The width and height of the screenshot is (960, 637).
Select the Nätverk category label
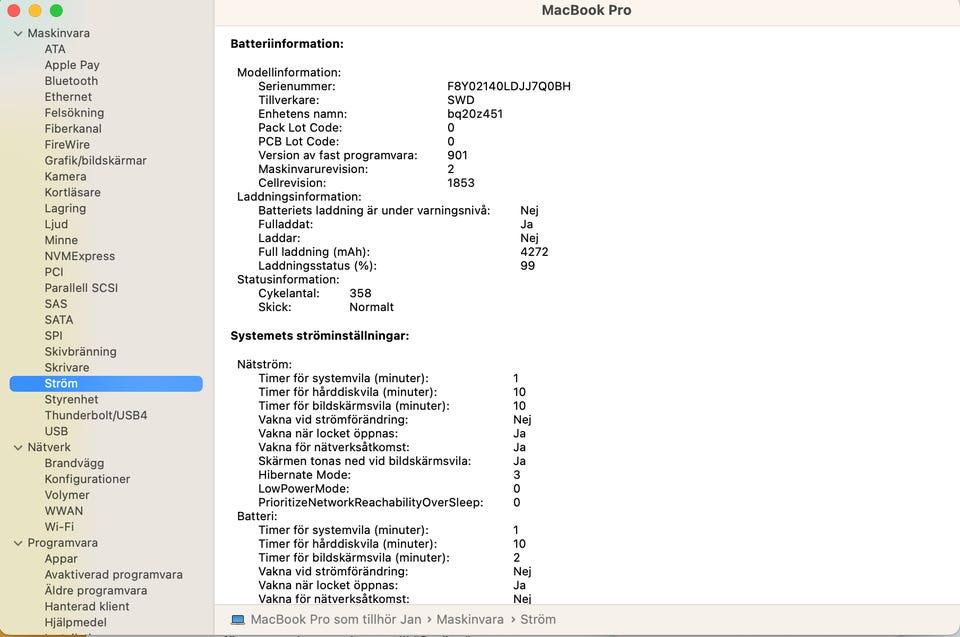coord(49,447)
